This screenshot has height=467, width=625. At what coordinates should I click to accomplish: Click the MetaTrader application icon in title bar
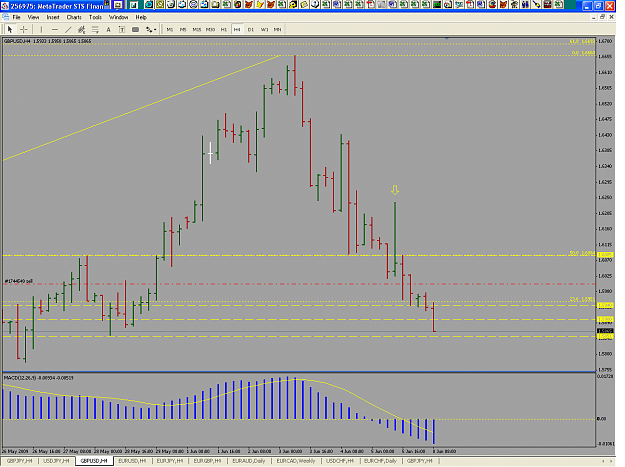coord(4,6)
